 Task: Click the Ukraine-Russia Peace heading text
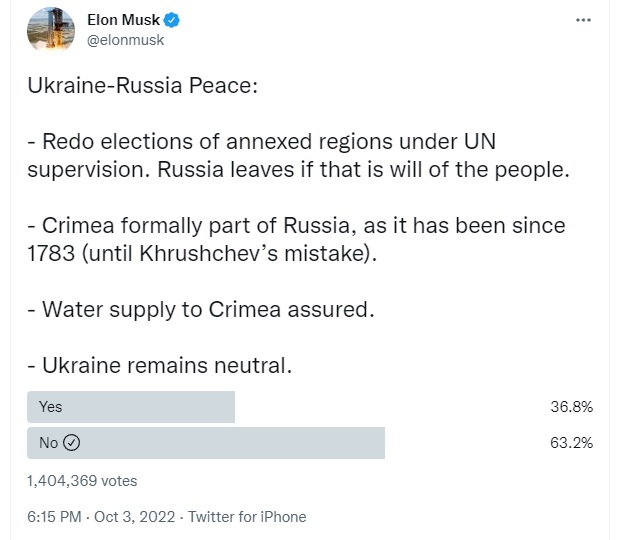pos(143,85)
